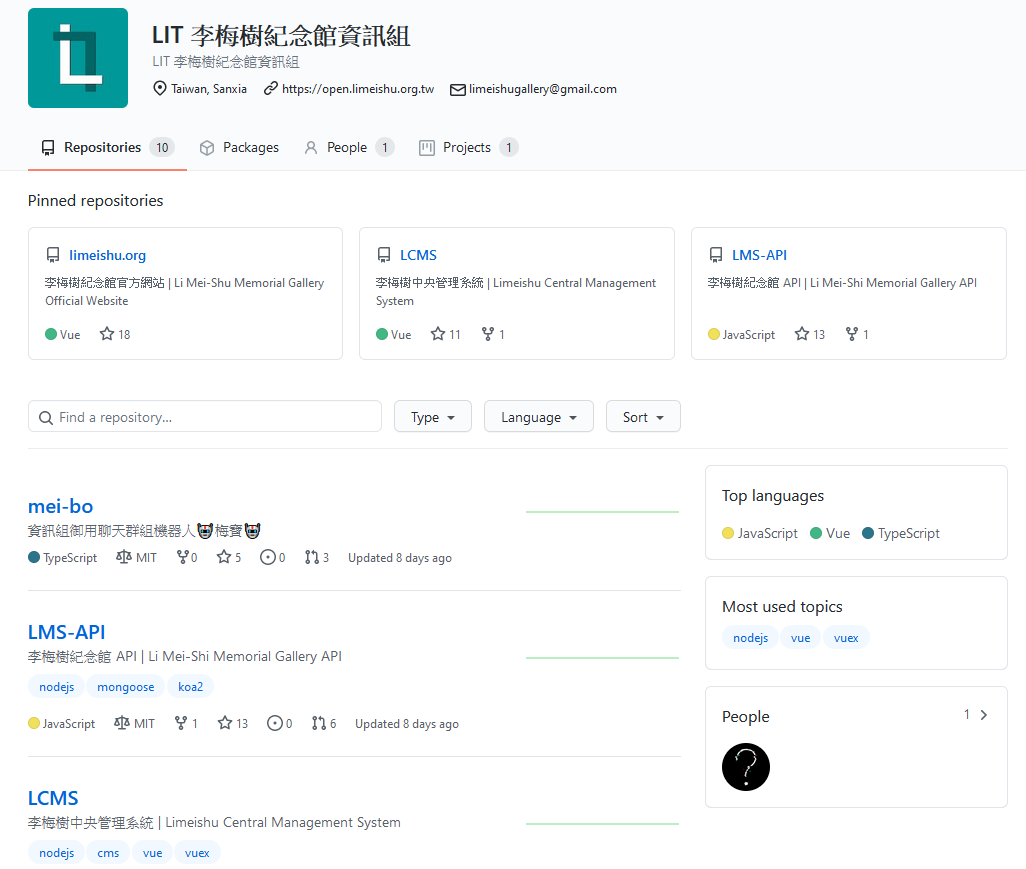Image resolution: width=1026 pixels, height=869 pixels.
Task: Select vuex in Most used topics
Action: [846, 638]
